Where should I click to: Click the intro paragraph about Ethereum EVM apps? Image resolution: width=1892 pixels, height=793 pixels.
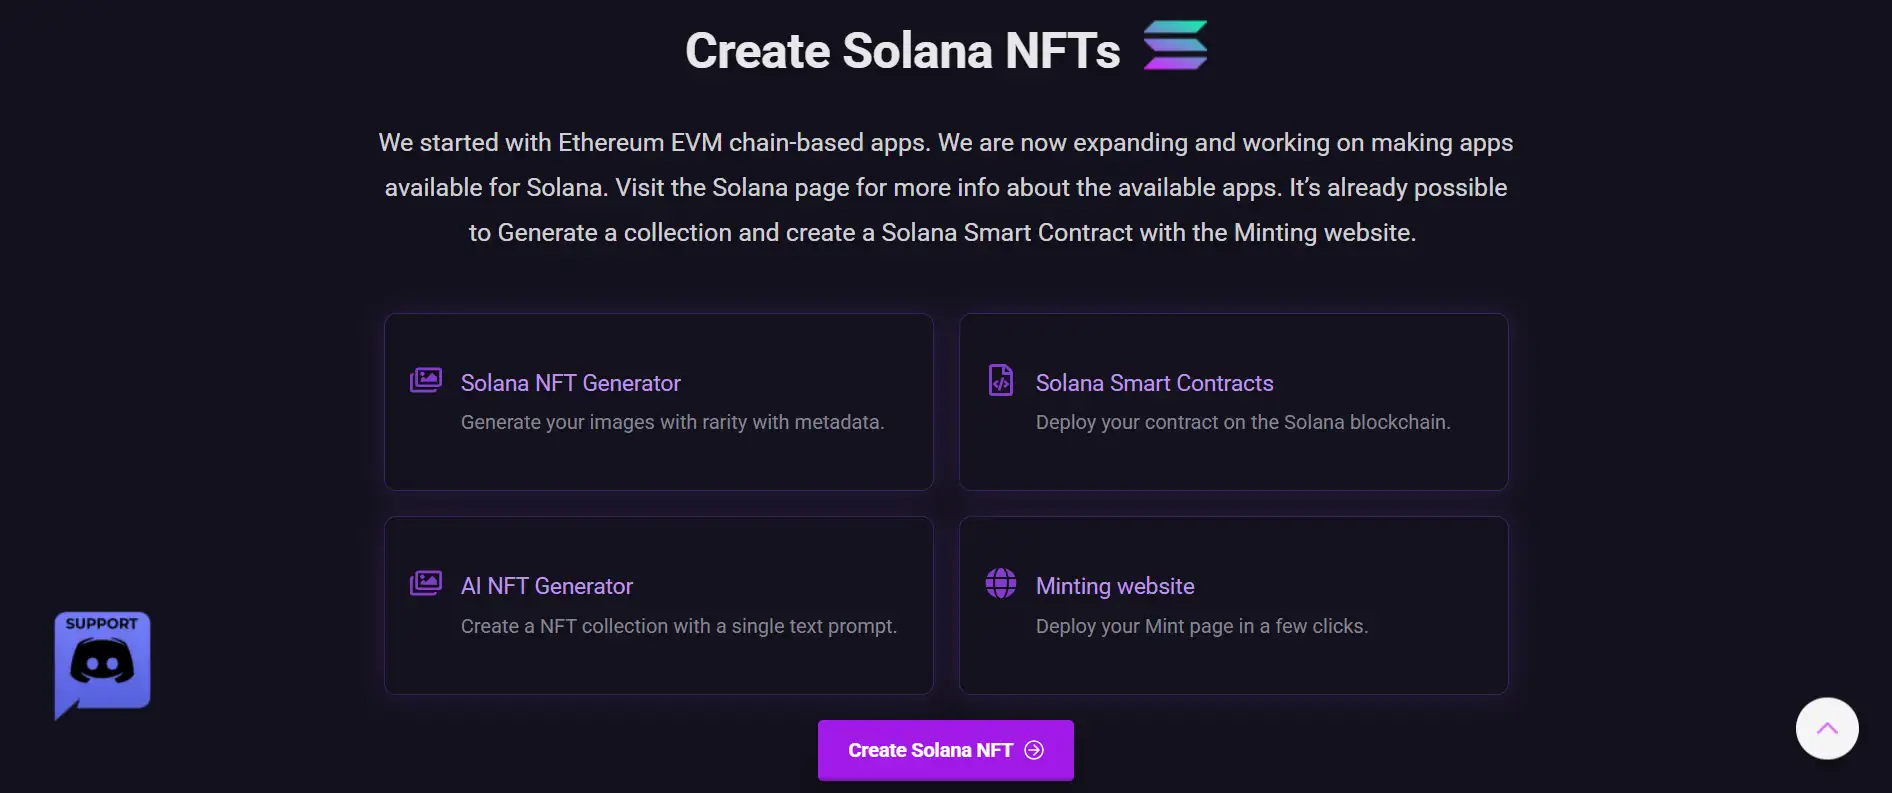tap(945, 188)
